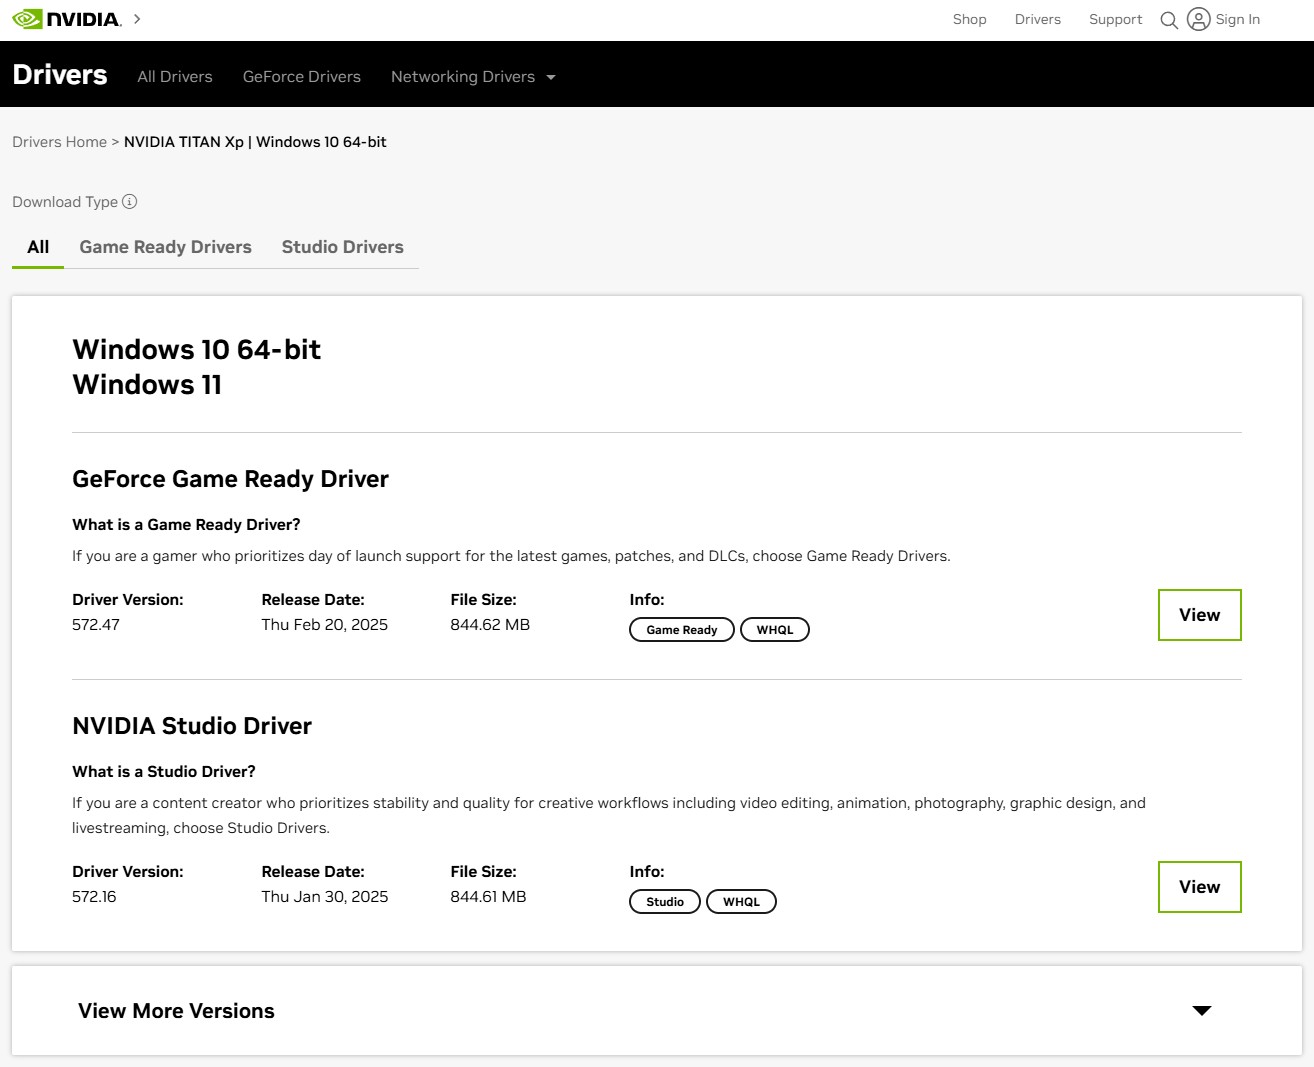Click the Drivers heading in black bar
The height and width of the screenshot is (1067, 1314).
[60, 75]
